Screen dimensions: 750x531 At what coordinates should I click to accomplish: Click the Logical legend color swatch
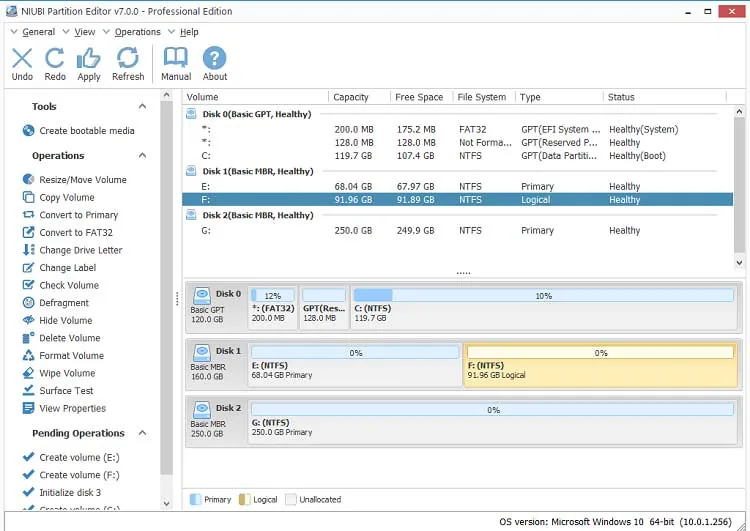click(x=244, y=499)
